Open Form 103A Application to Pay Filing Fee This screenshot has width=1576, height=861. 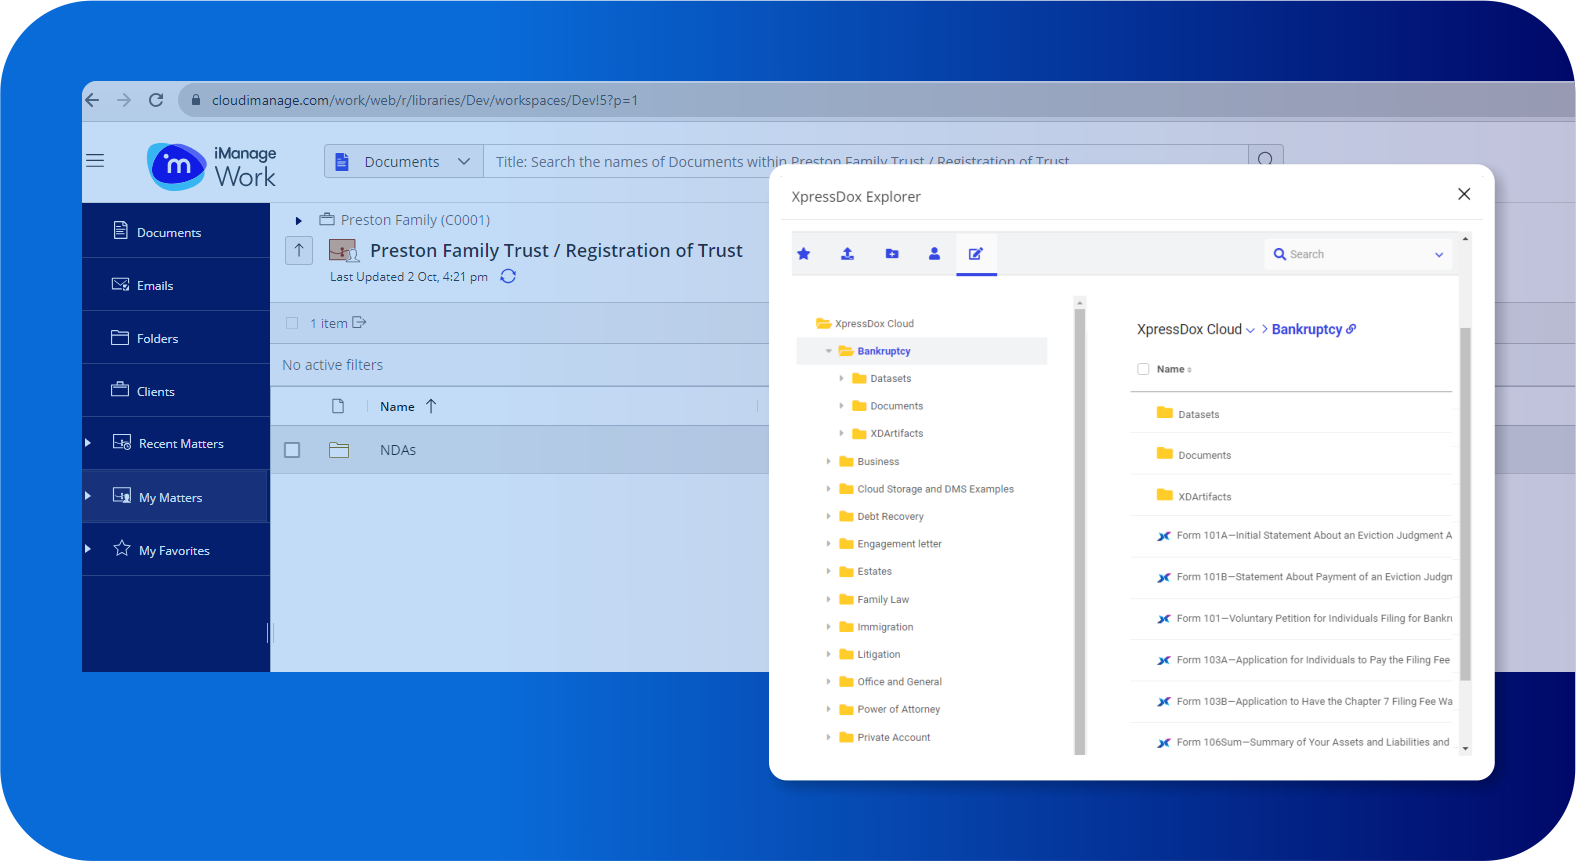1303,660
